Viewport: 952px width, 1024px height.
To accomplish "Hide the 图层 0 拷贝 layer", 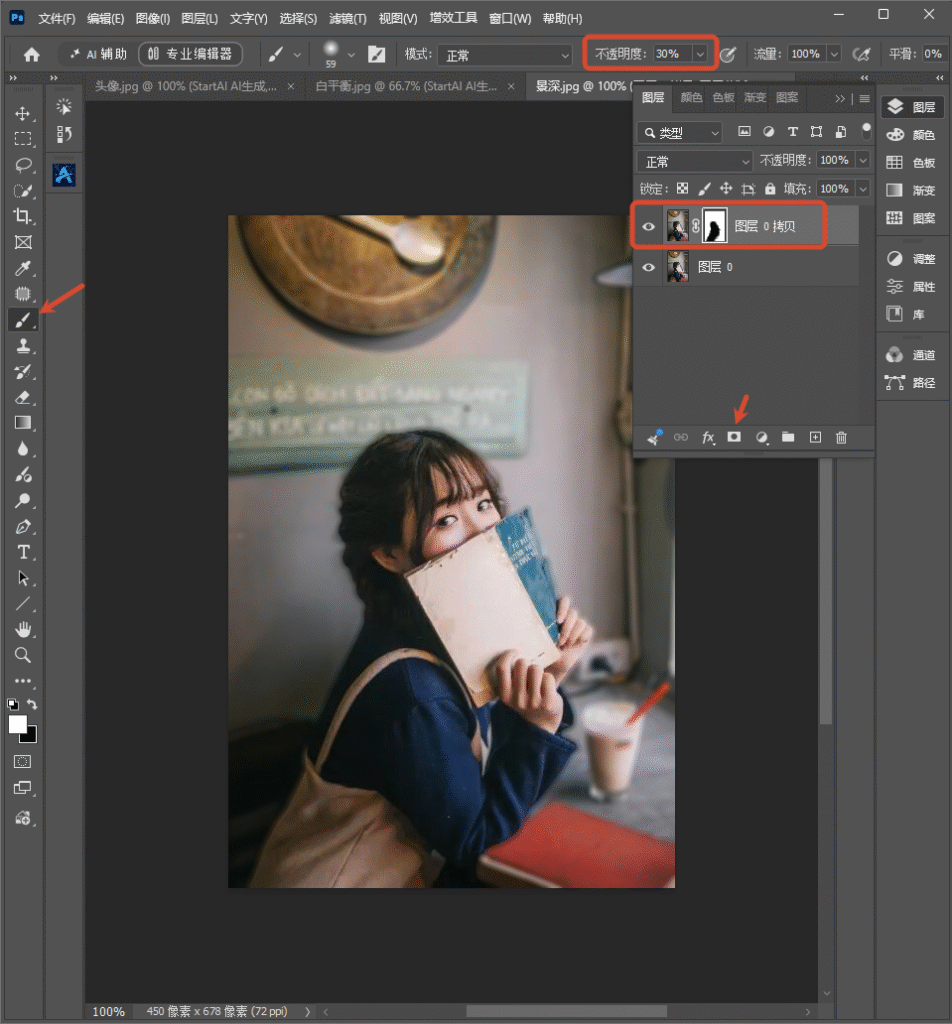I will pos(648,227).
